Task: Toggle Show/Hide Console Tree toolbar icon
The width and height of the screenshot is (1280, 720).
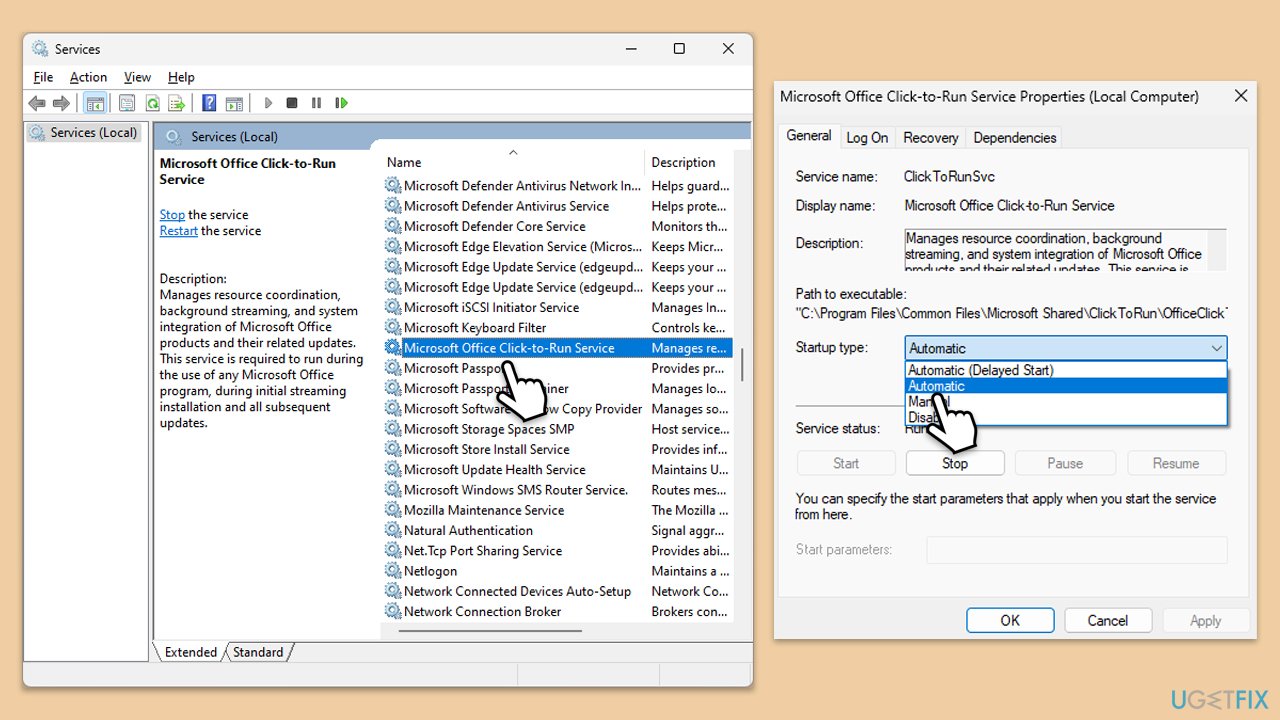Action: 95,103
